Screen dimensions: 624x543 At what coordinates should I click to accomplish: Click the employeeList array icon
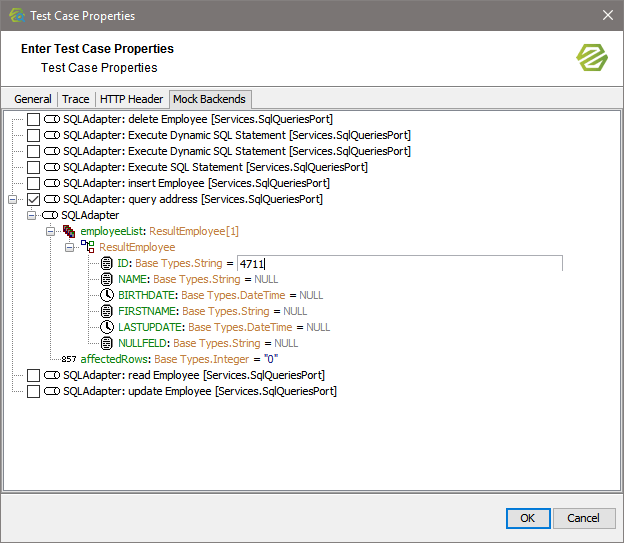pyautogui.click(x=68, y=231)
